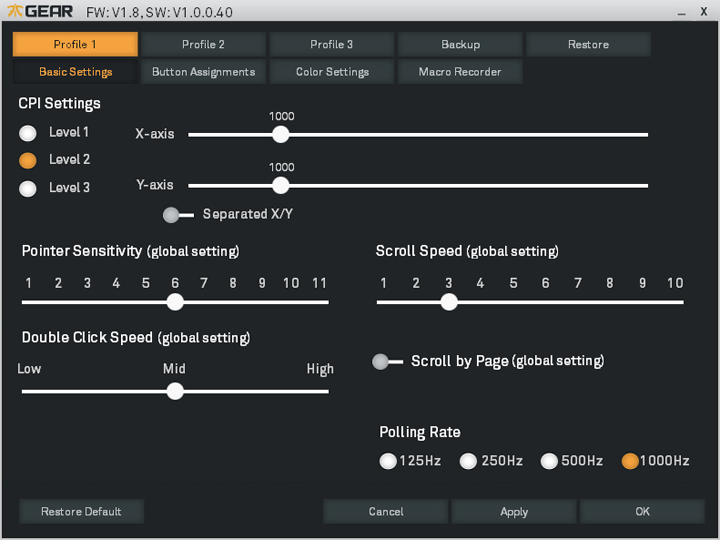Click the X-axis CPI slider handle
720x540 pixels.
pyautogui.click(x=281, y=134)
